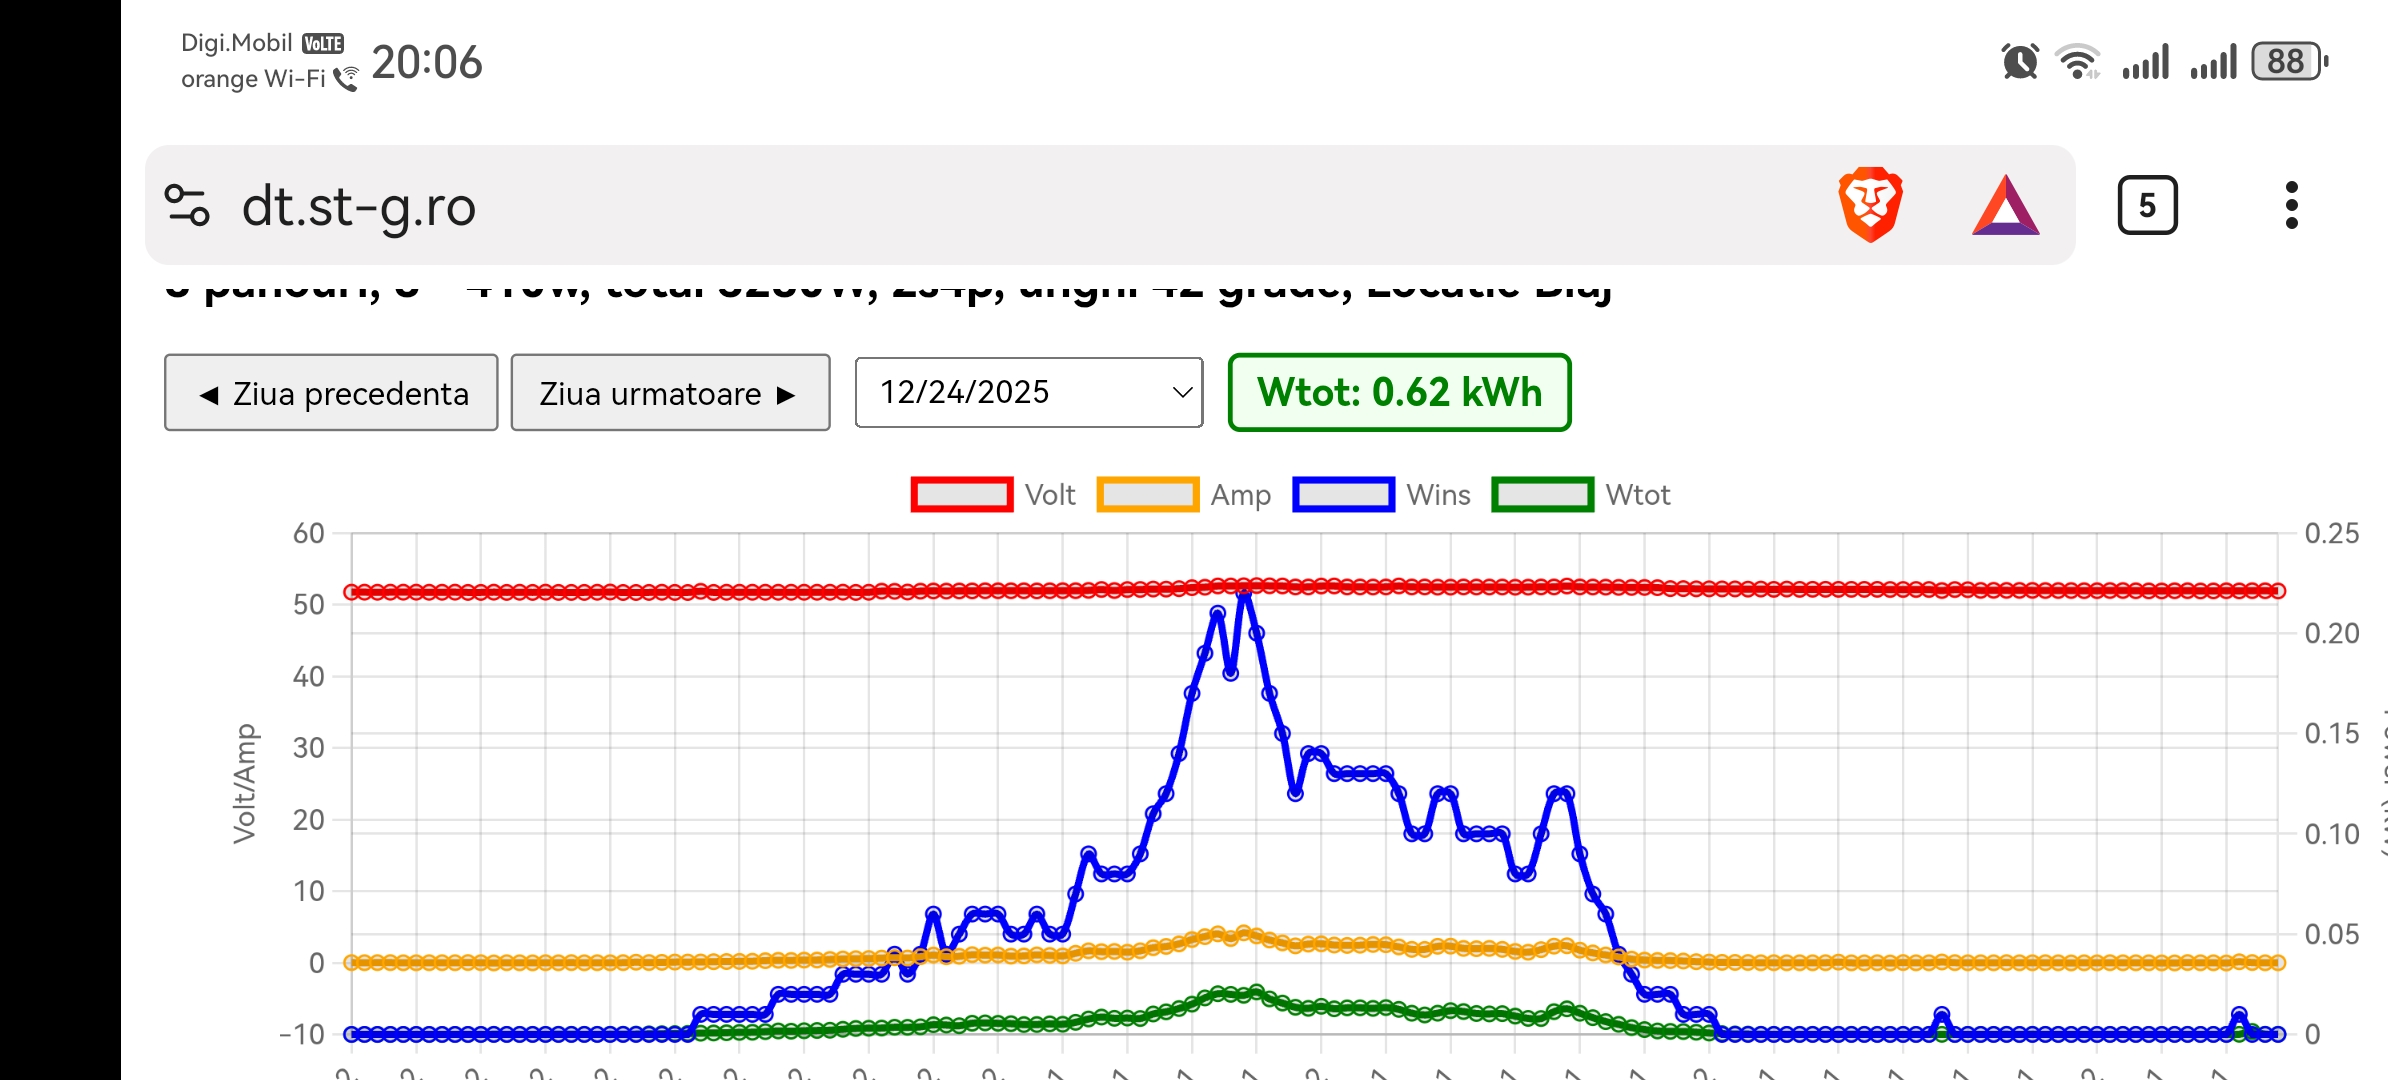Tap the clock showing 20:06
The height and width of the screenshot is (1080, 2388).
pyautogui.click(x=427, y=62)
